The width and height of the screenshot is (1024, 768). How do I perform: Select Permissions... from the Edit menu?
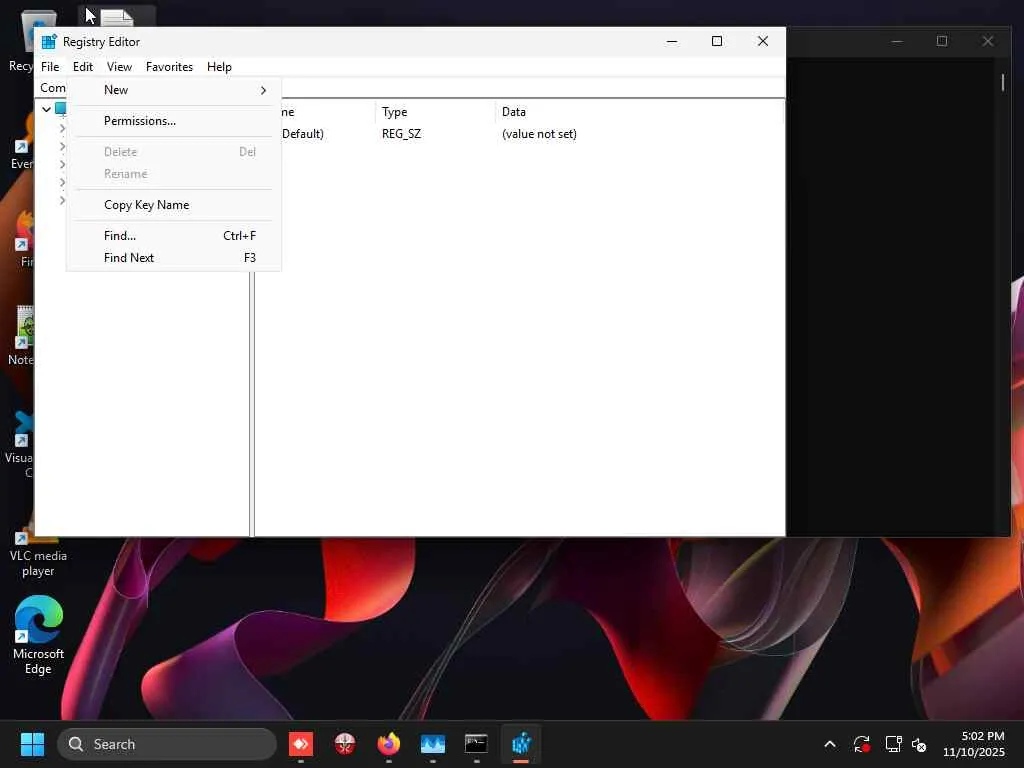[174, 121]
